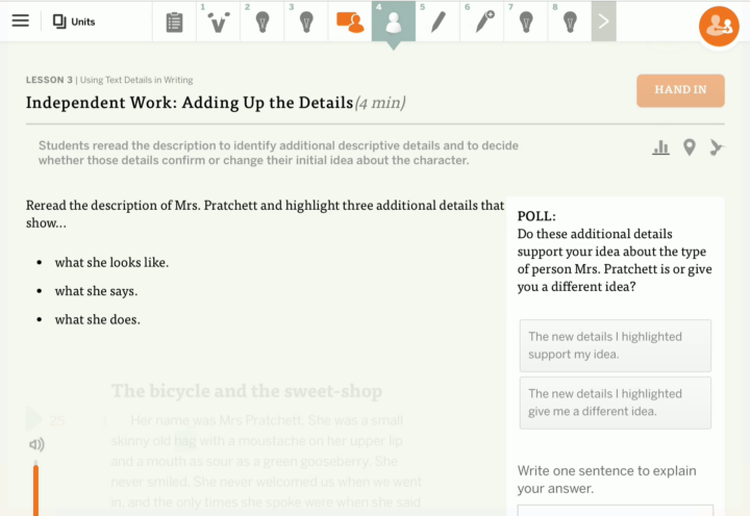Go to activity 7 lightbulb
This screenshot has height=516, width=750.
coord(526,22)
